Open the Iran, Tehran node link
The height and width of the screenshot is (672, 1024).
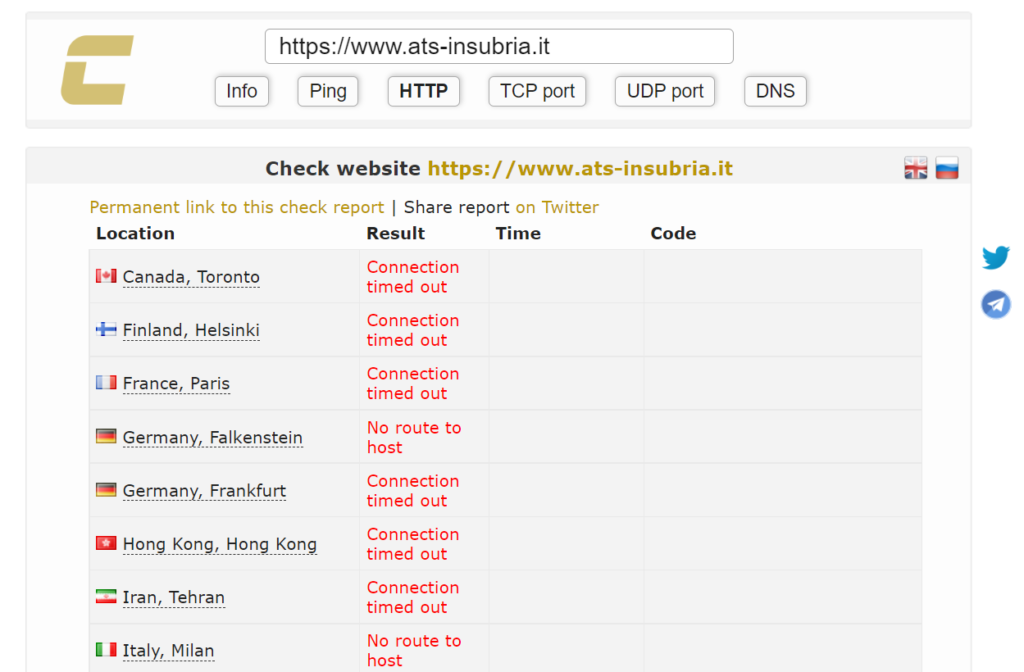coord(173,597)
